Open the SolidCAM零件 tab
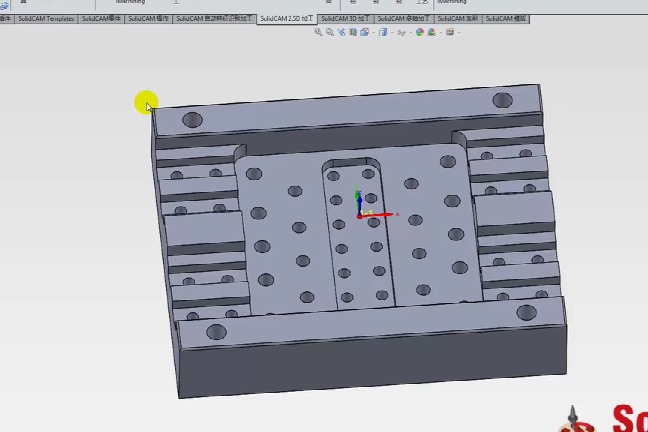The image size is (648, 432). click(101, 19)
